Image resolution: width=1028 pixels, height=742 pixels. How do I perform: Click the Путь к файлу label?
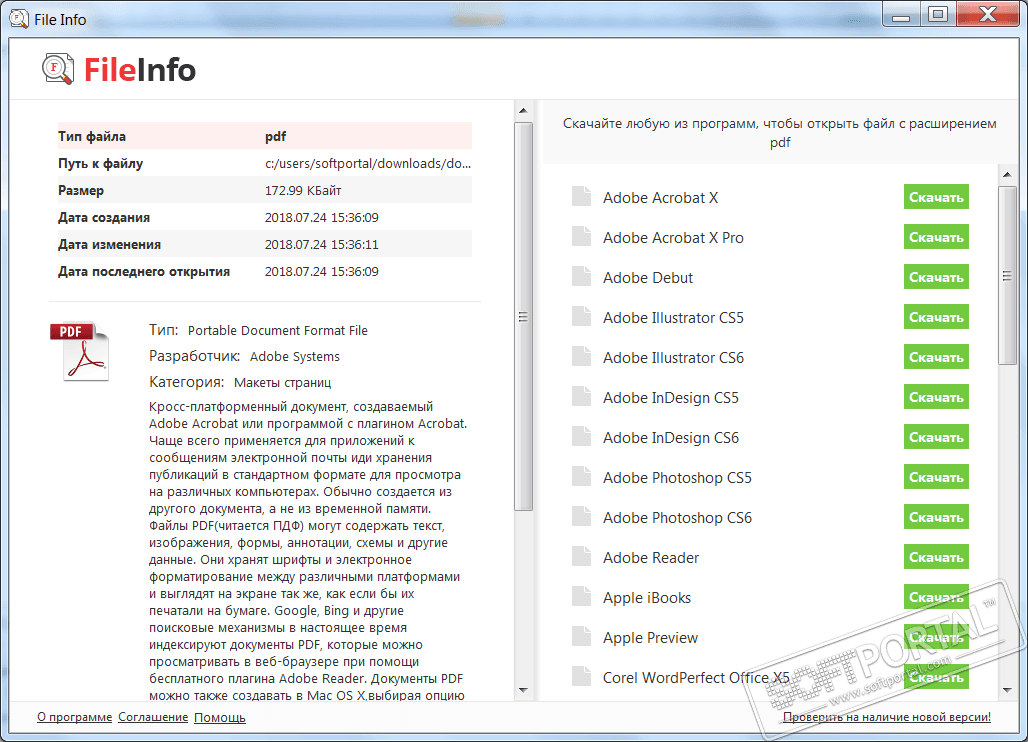pos(100,163)
